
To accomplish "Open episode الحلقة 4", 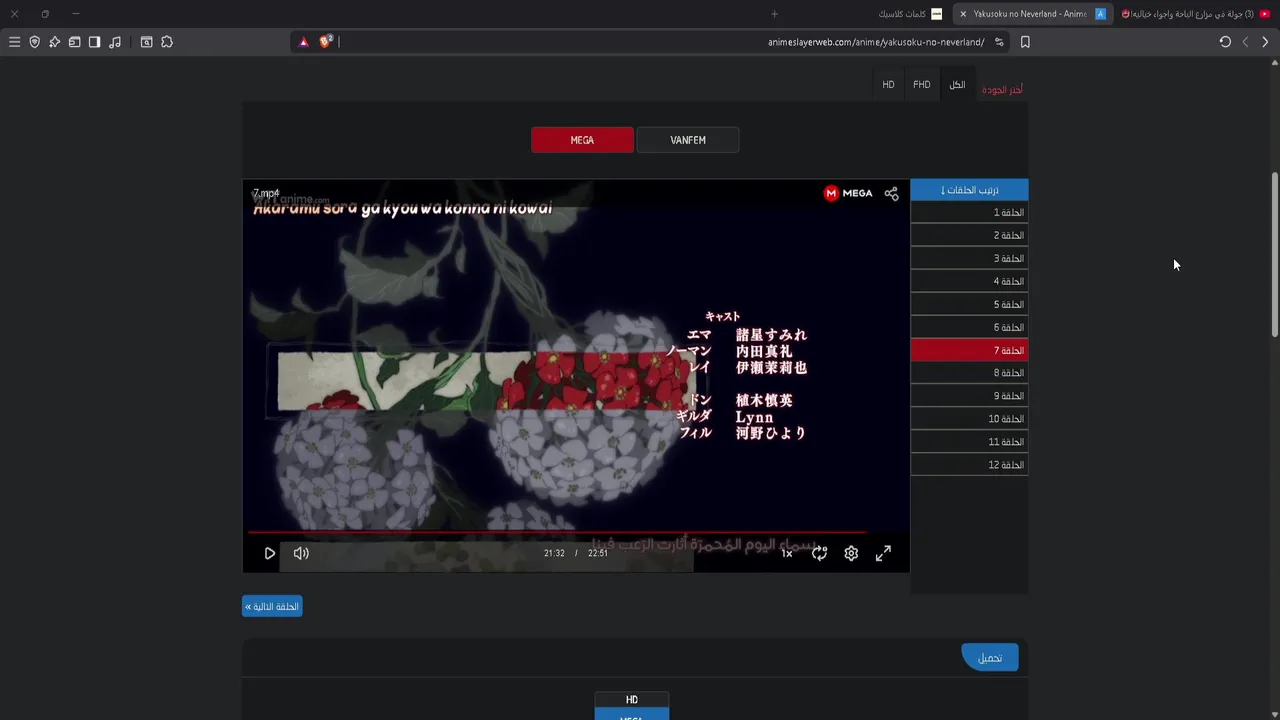I will (x=969, y=282).
